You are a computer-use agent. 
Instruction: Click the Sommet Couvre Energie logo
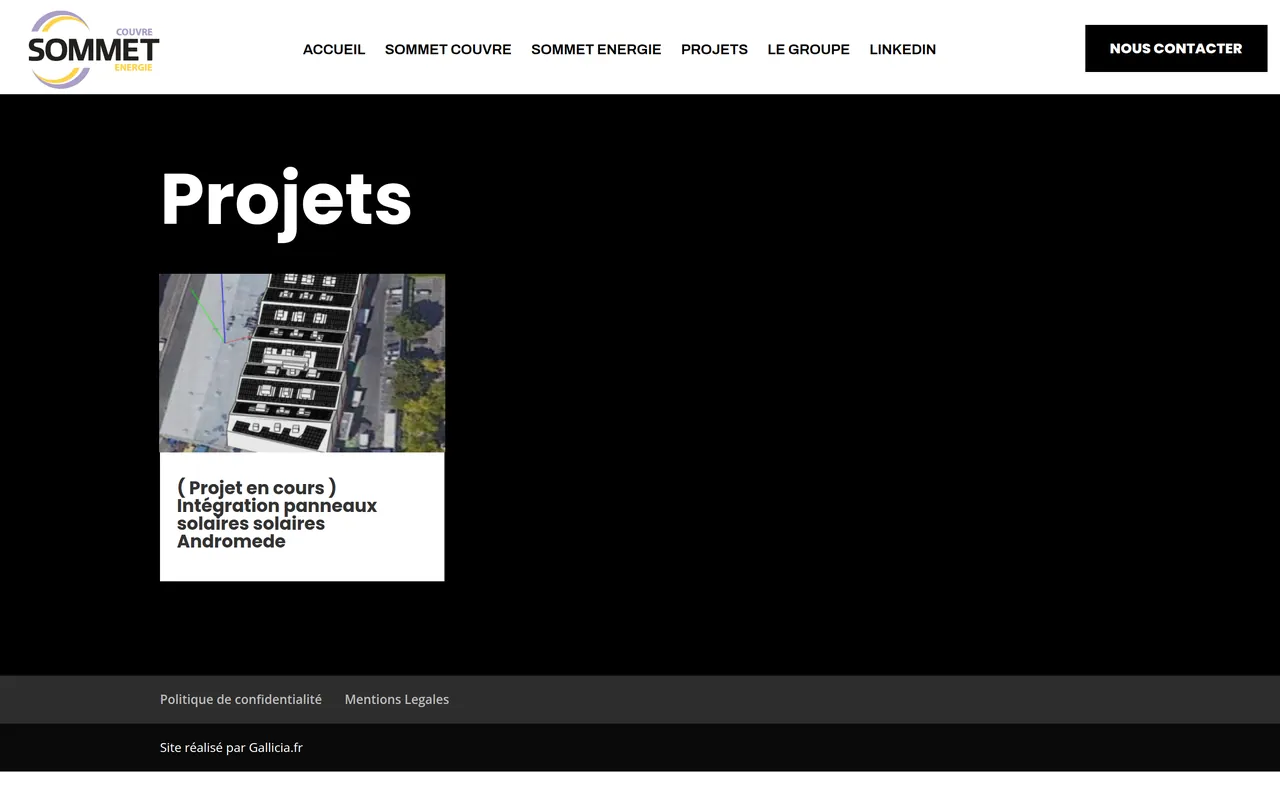[94, 49]
